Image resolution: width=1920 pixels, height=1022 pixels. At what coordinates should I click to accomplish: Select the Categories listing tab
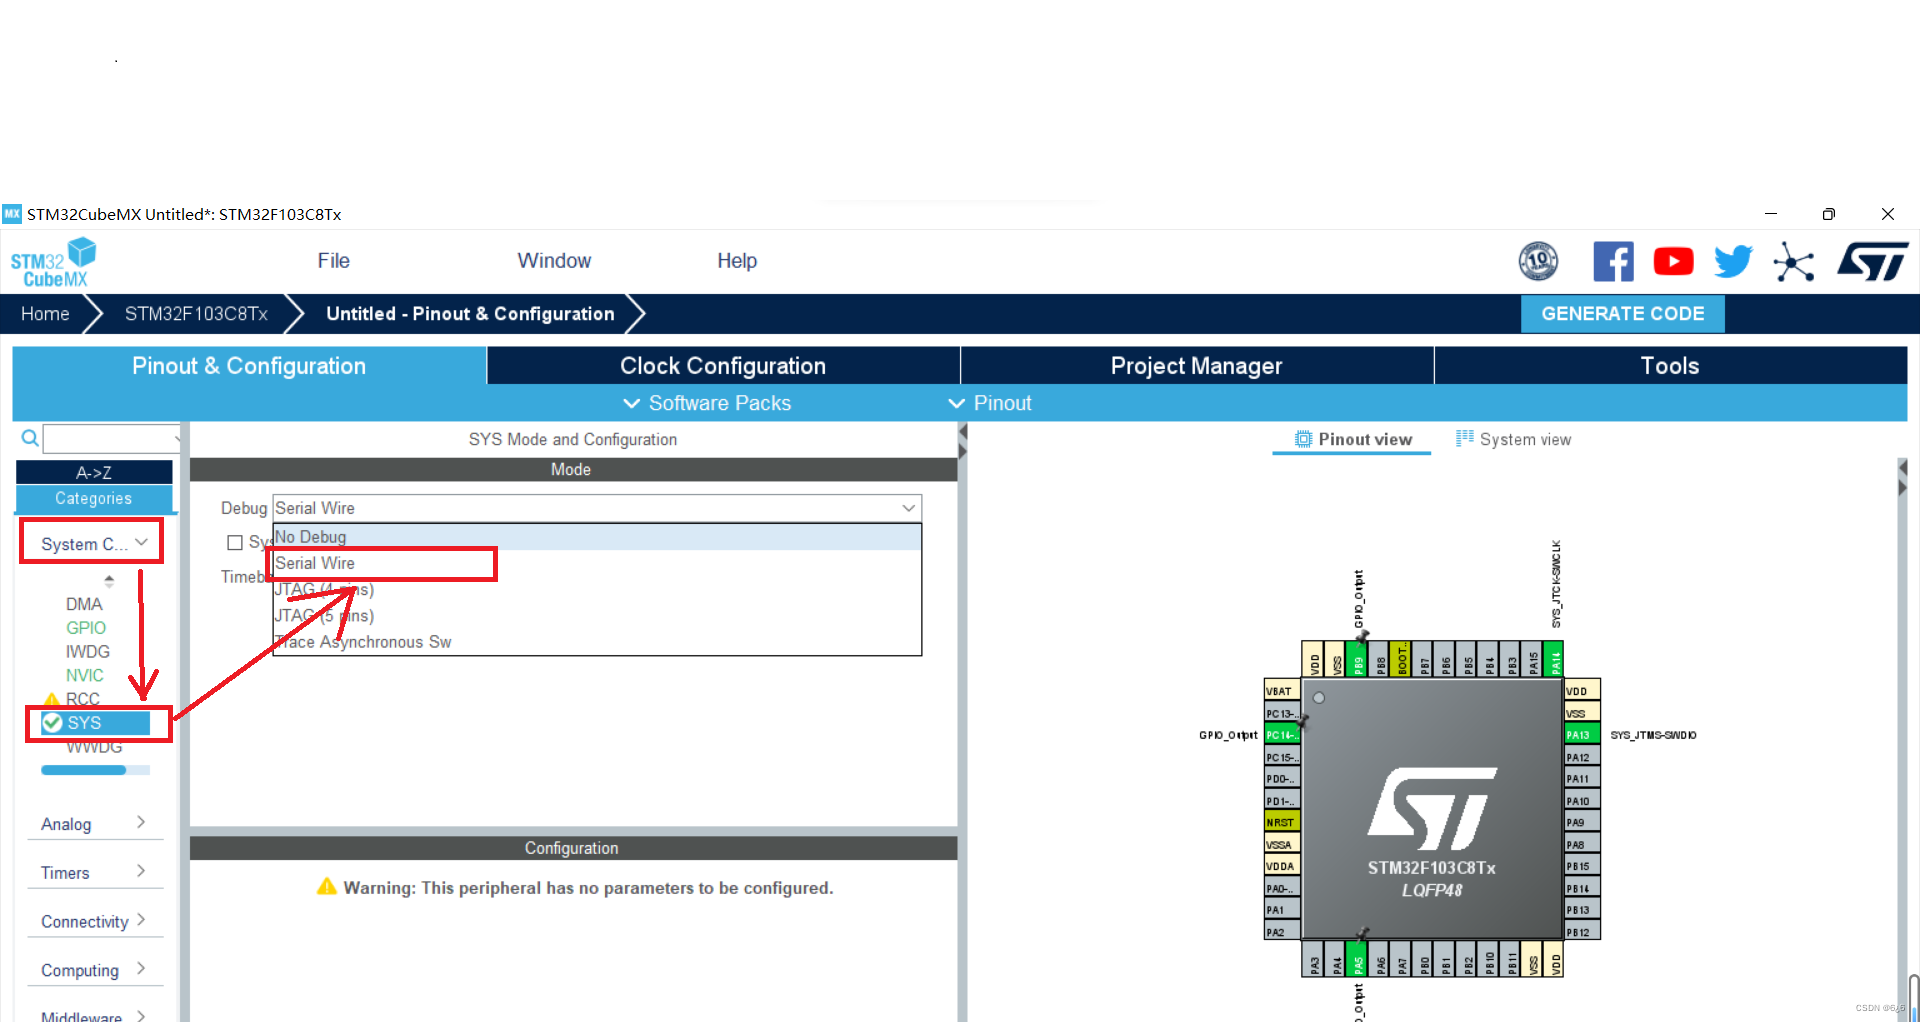pos(94,498)
